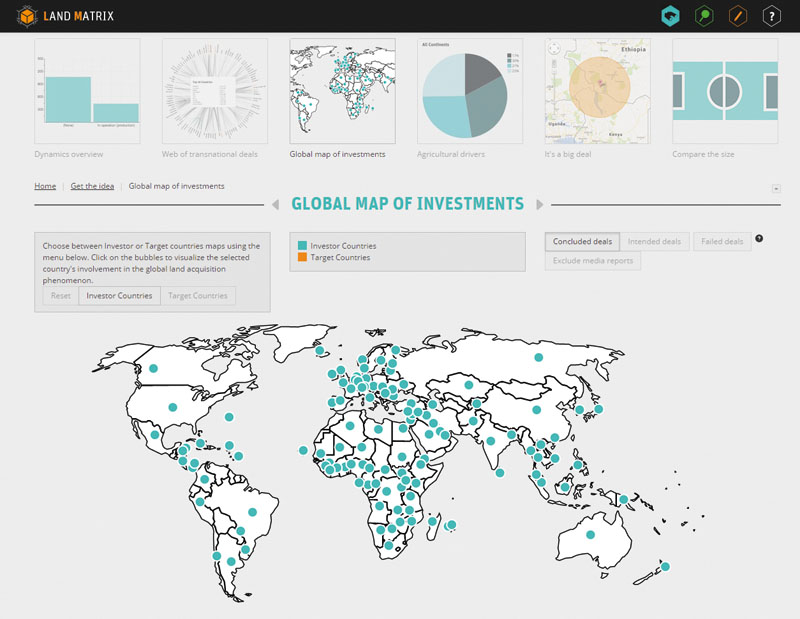800x619 pixels.
Task: Switch to Target Countries map
Action: point(197,296)
